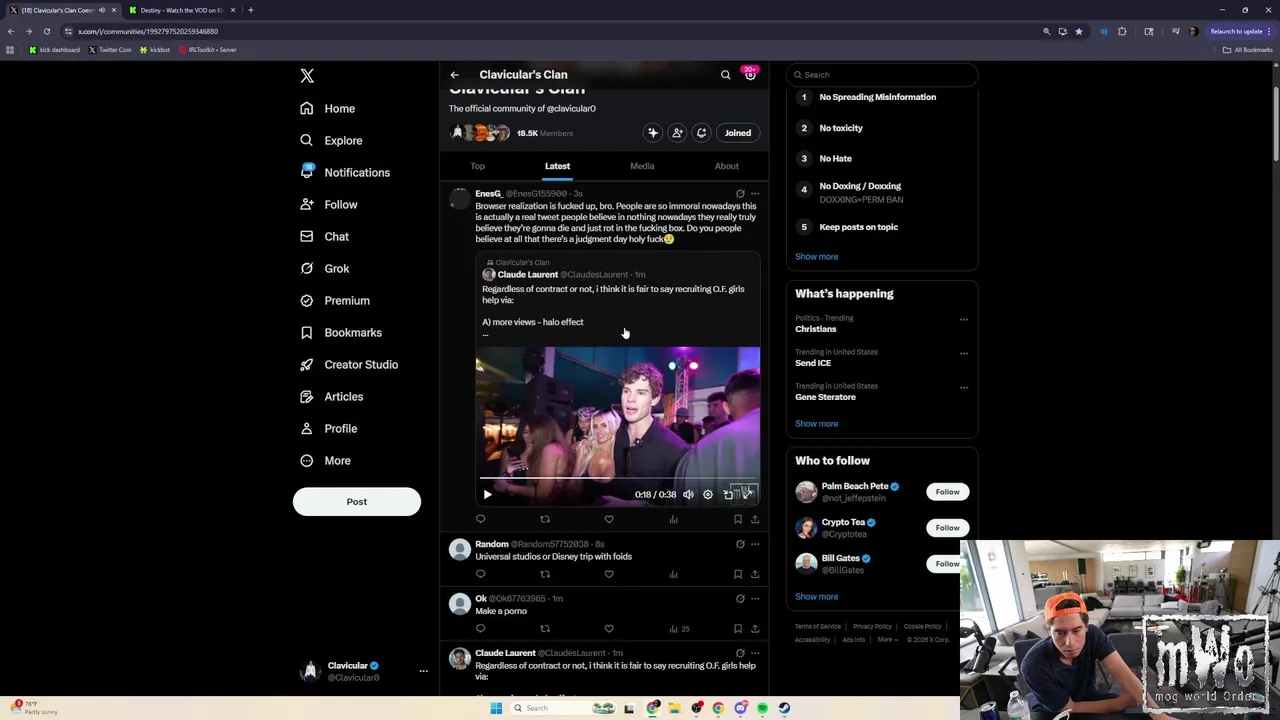Screen dimensions: 1280x720
Task: Bookmark the Random user's post
Action: [x=738, y=574]
